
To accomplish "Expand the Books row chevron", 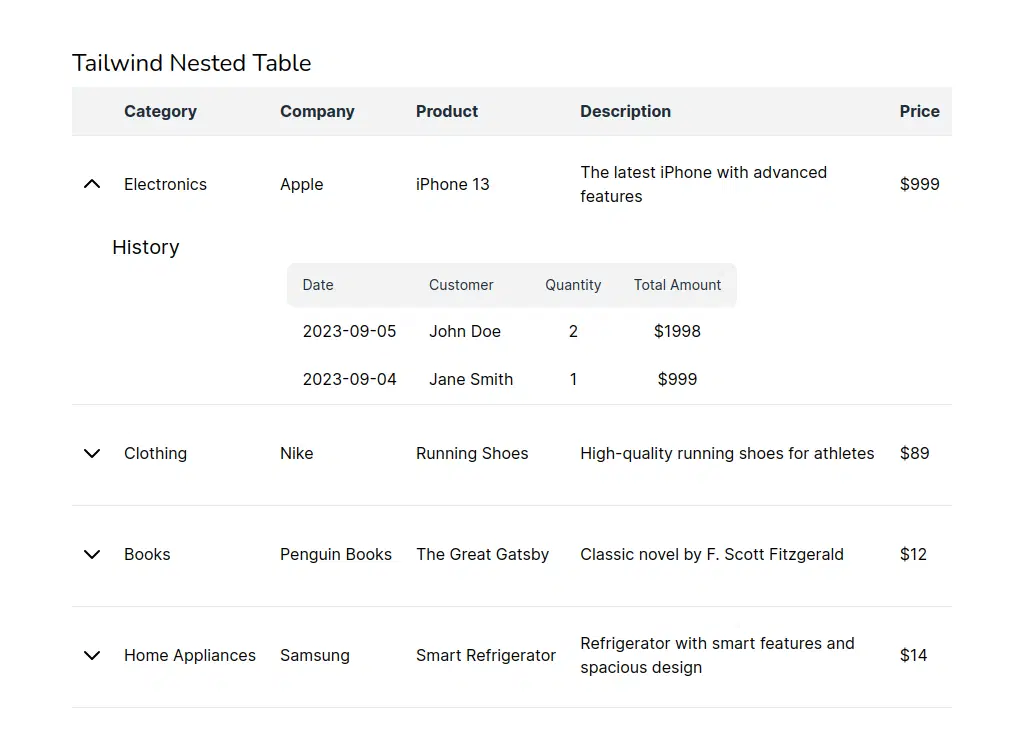I will click(x=92, y=554).
